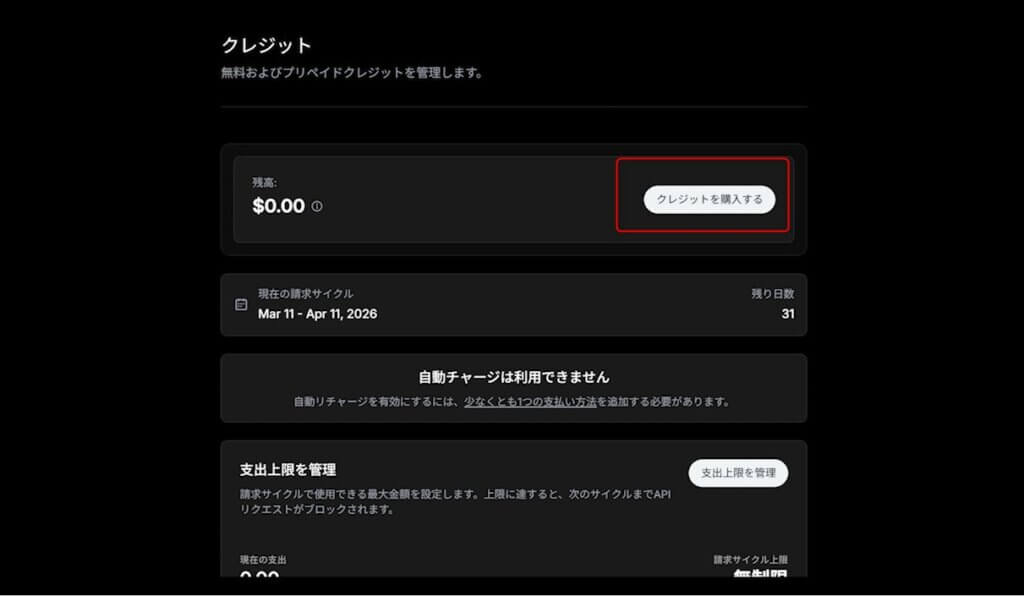This screenshot has width=1024, height=596.
Task: Click the calendar icon in billing cycle card
Action: tap(241, 305)
